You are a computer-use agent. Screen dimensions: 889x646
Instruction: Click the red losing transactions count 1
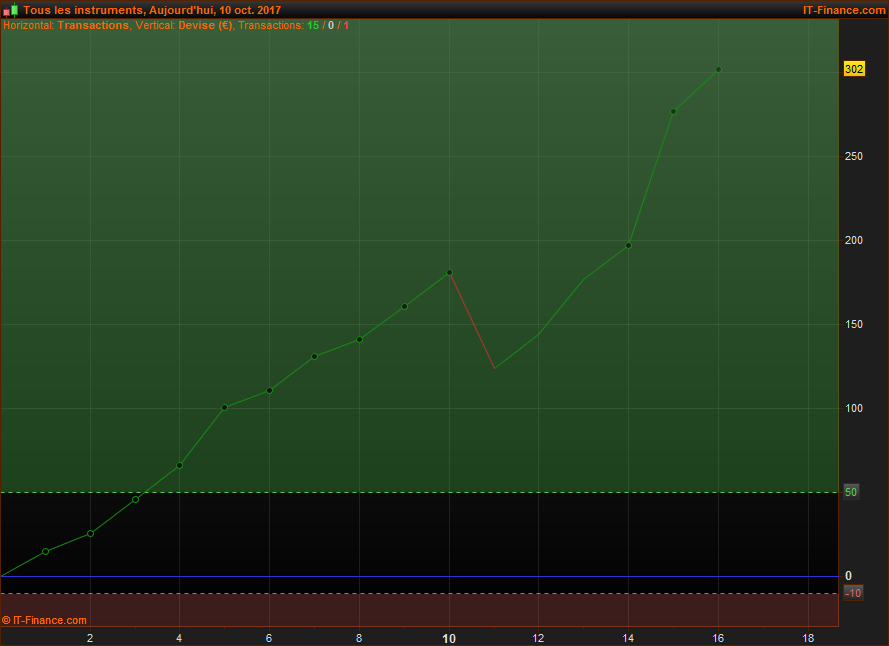click(x=346, y=26)
